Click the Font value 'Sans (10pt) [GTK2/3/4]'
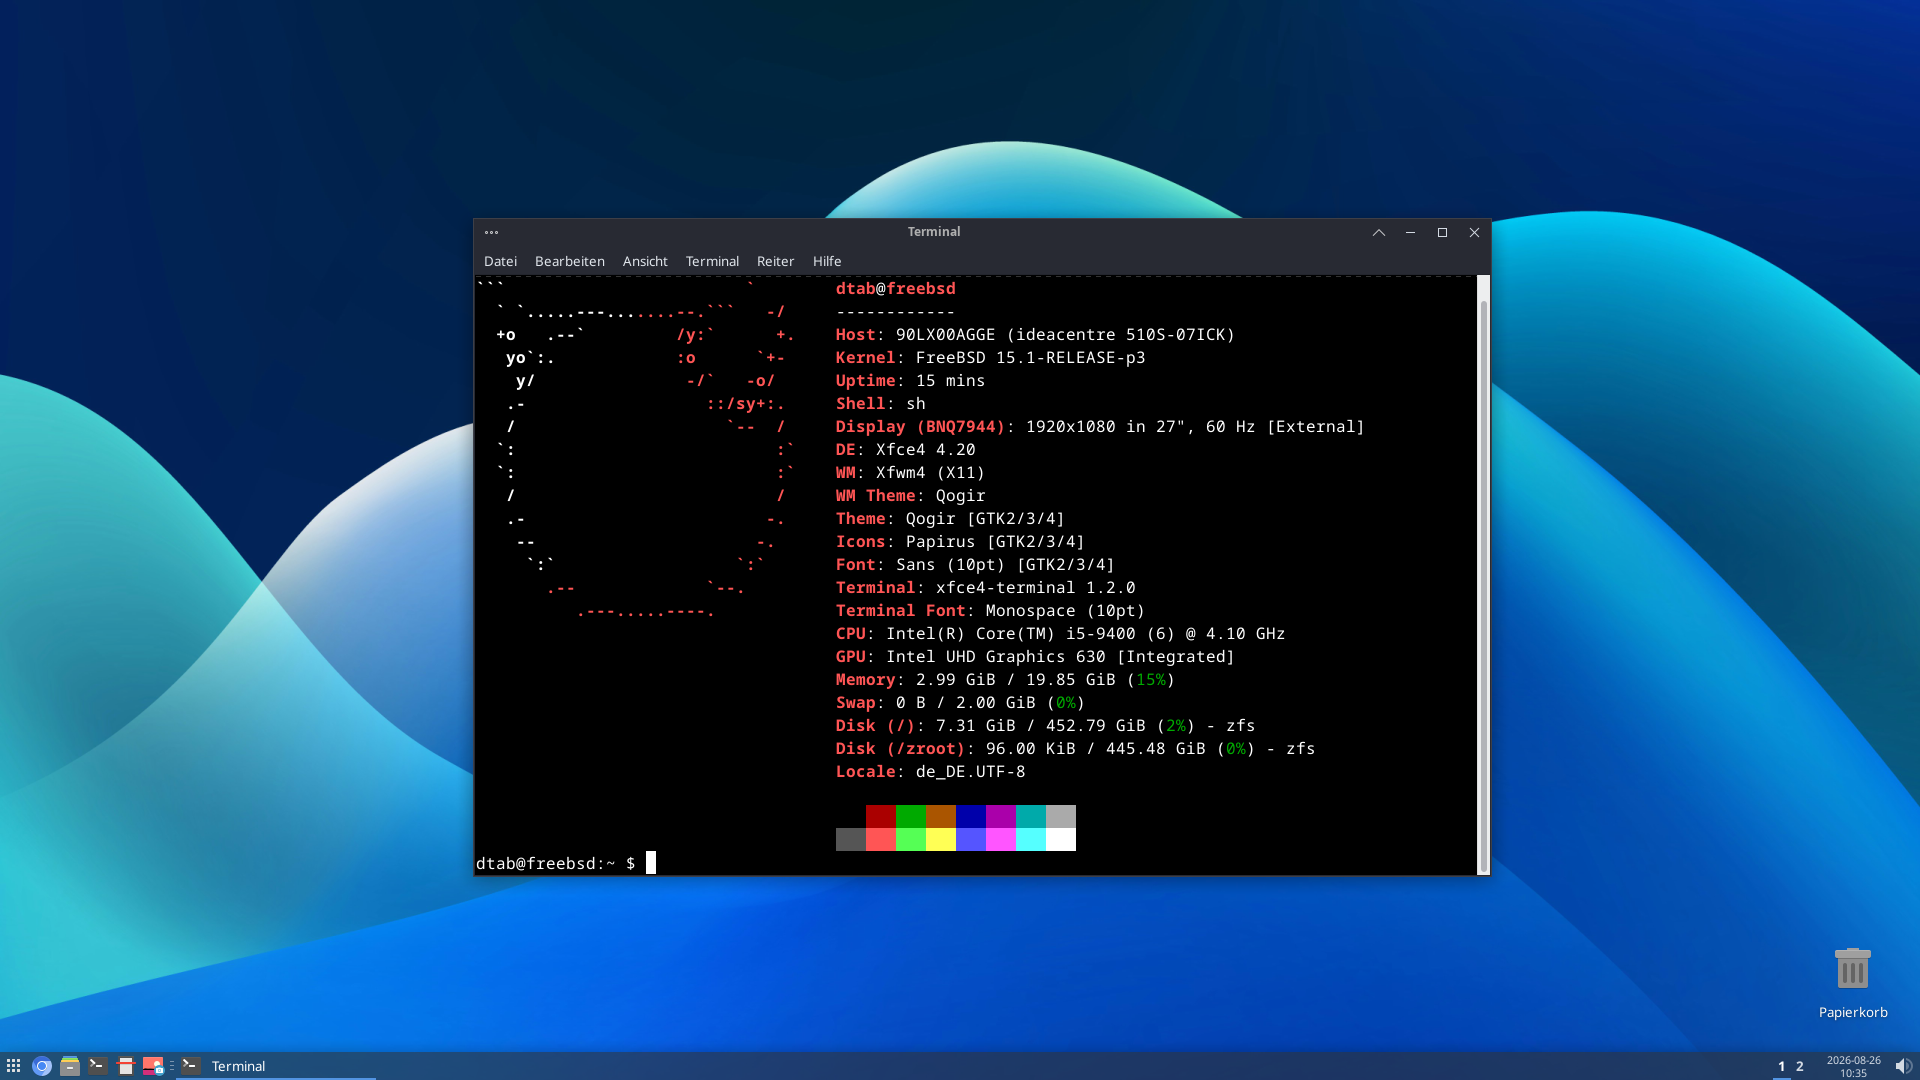Screen dimensions: 1920x1080 click(1006, 564)
